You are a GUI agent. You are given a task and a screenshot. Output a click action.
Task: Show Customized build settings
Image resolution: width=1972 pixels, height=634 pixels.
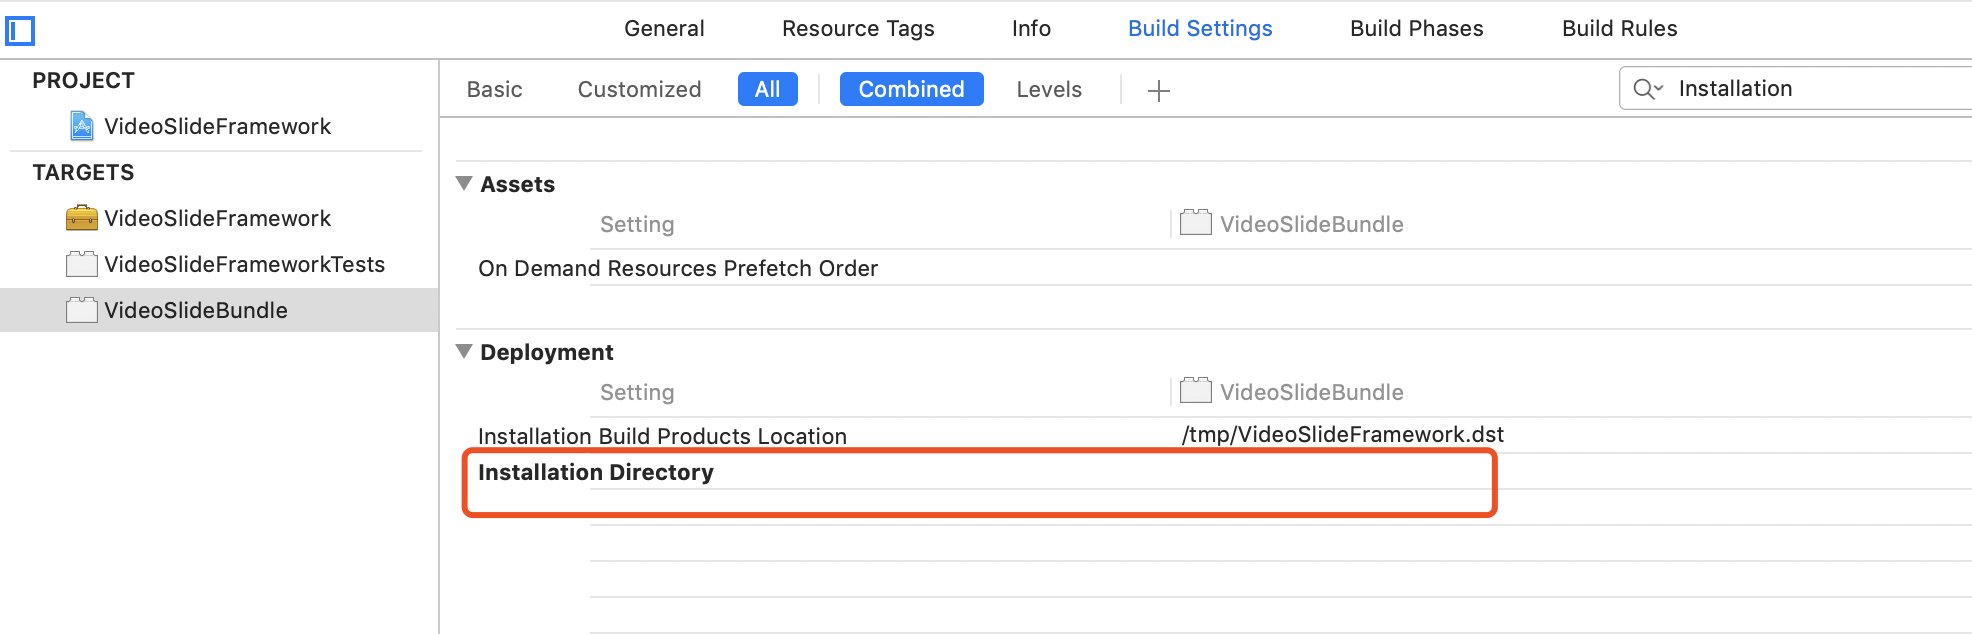[639, 89]
